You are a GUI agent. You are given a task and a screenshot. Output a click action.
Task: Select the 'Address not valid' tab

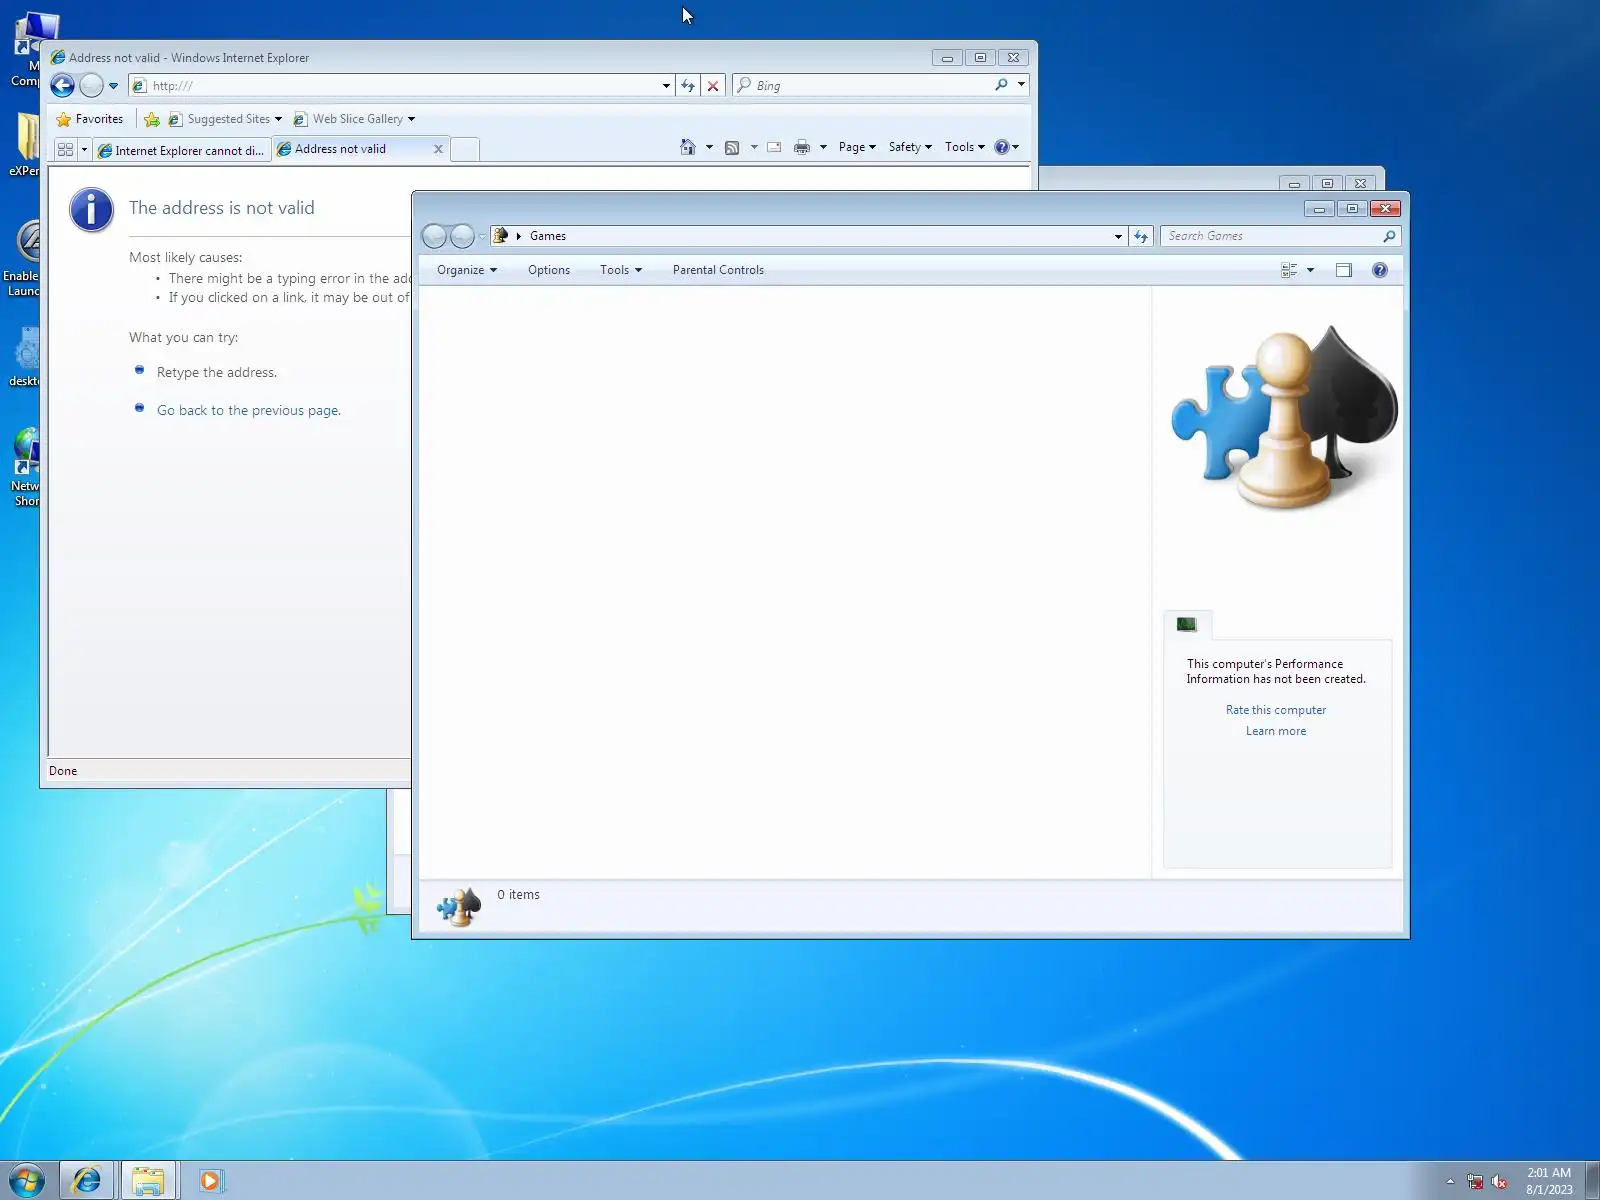click(360, 149)
